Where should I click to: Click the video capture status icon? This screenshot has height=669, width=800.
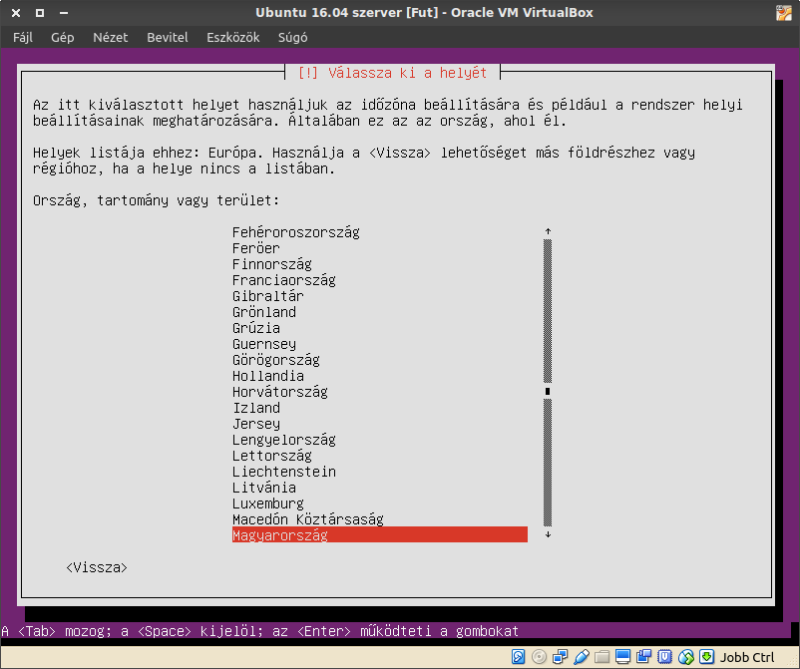644,656
